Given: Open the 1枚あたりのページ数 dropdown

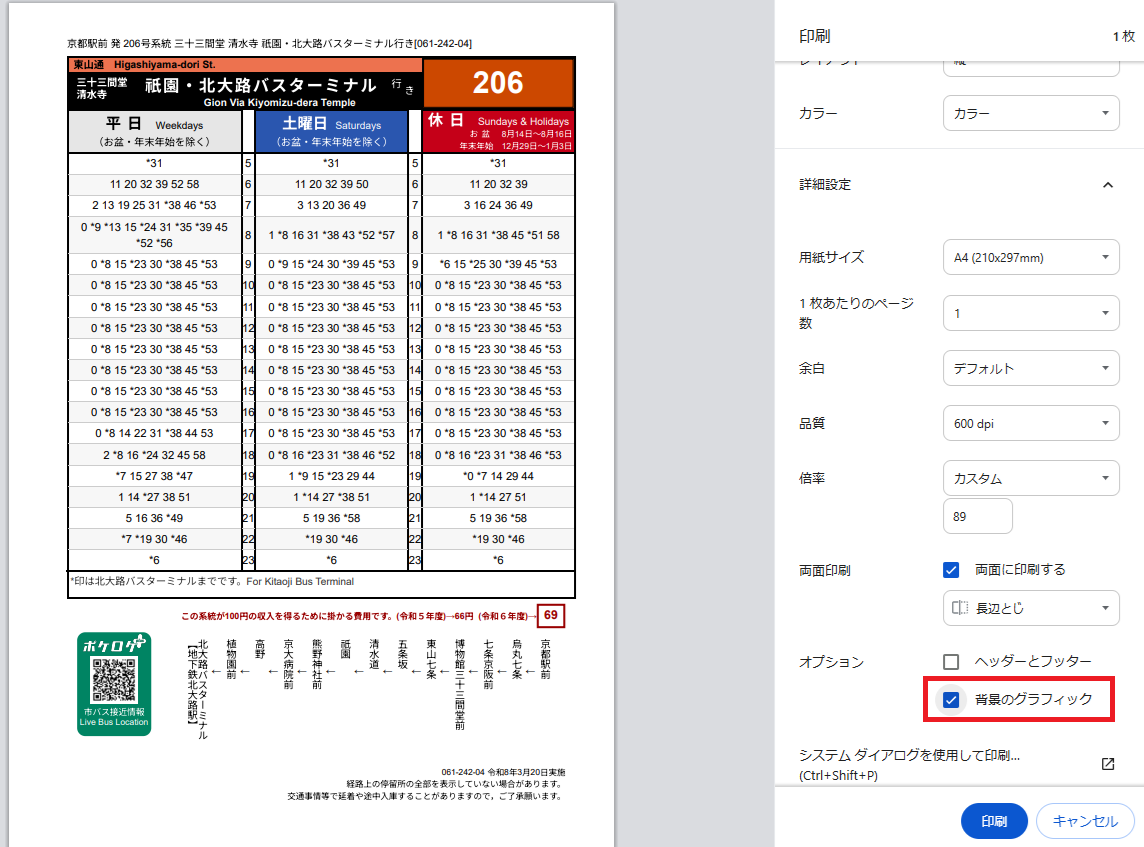Looking at the screenshot, I should (1031, 312).
